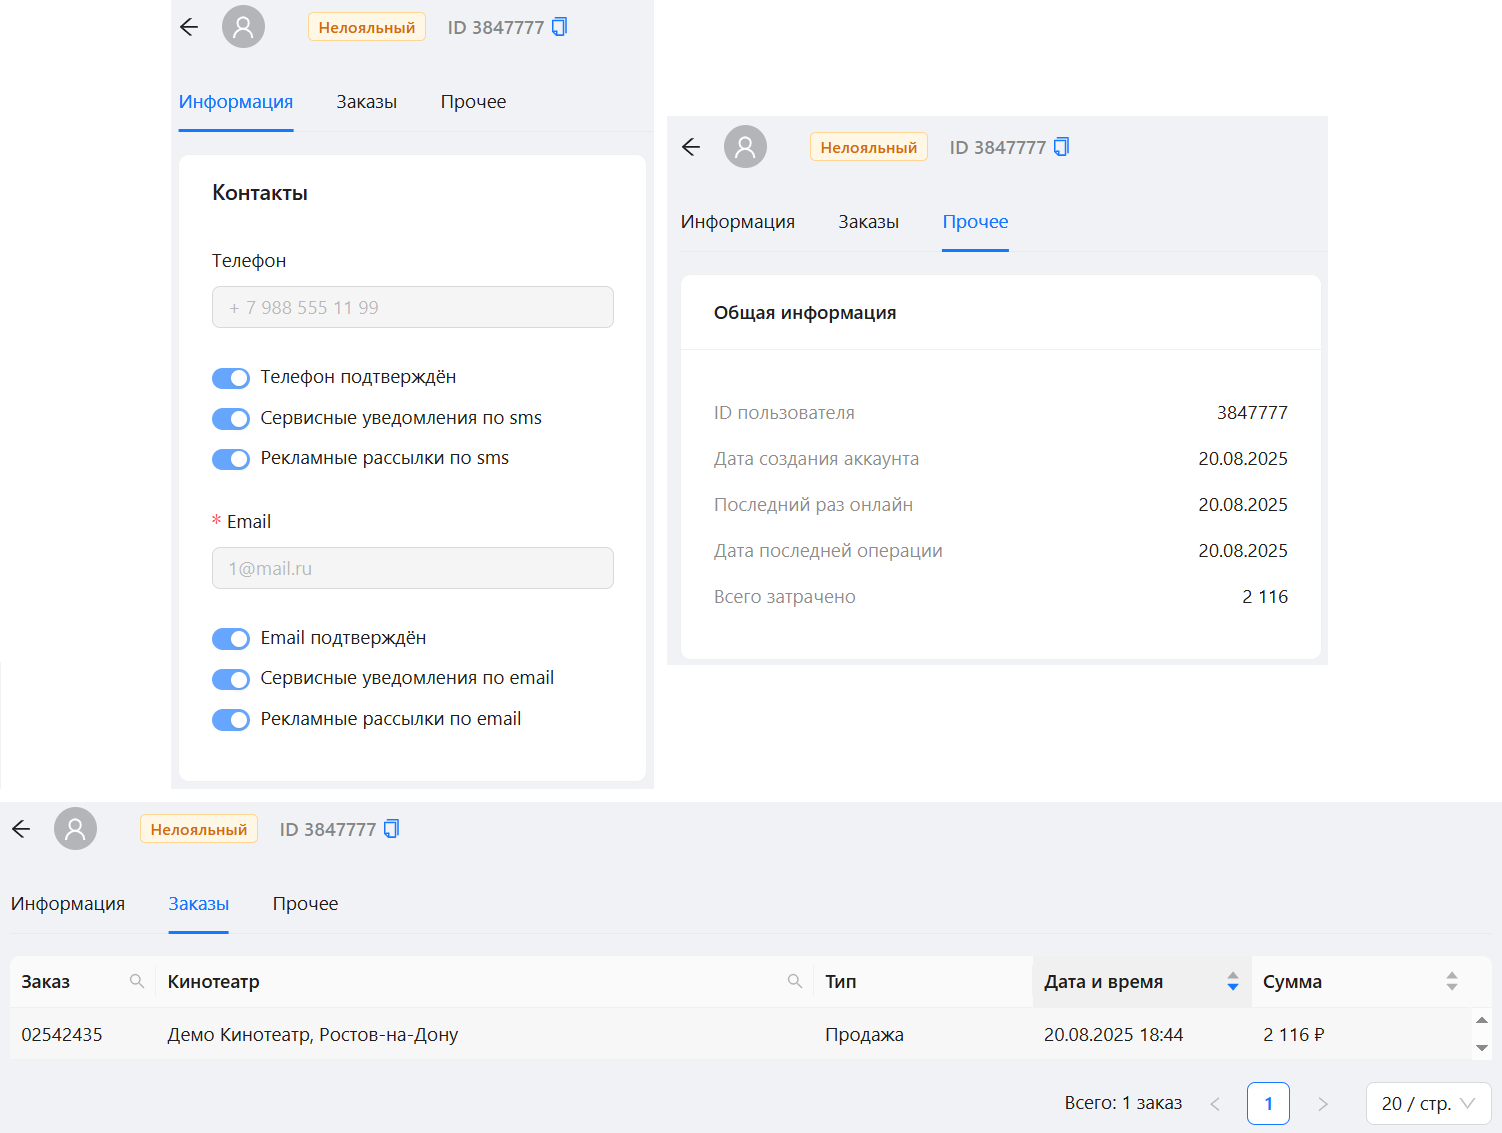This screenshot has width=1502, height=1133.
Task: Click the back arrow in the Общая информация panel
Action: [x=691, y=147]
